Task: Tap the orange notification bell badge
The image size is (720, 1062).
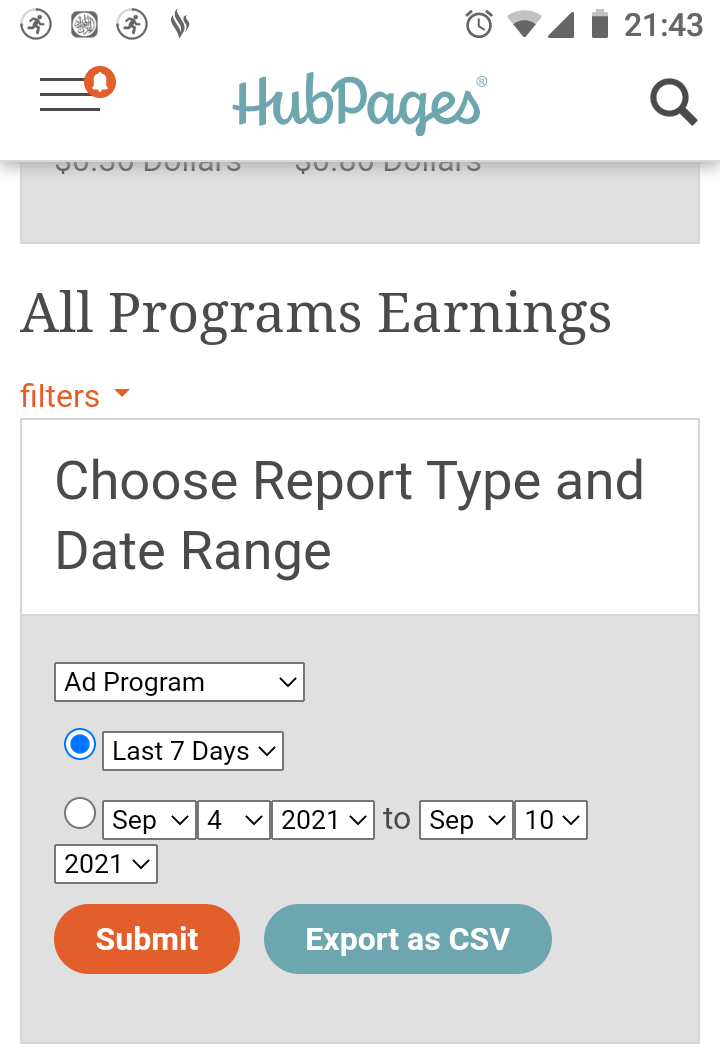Action: (100, 82)
